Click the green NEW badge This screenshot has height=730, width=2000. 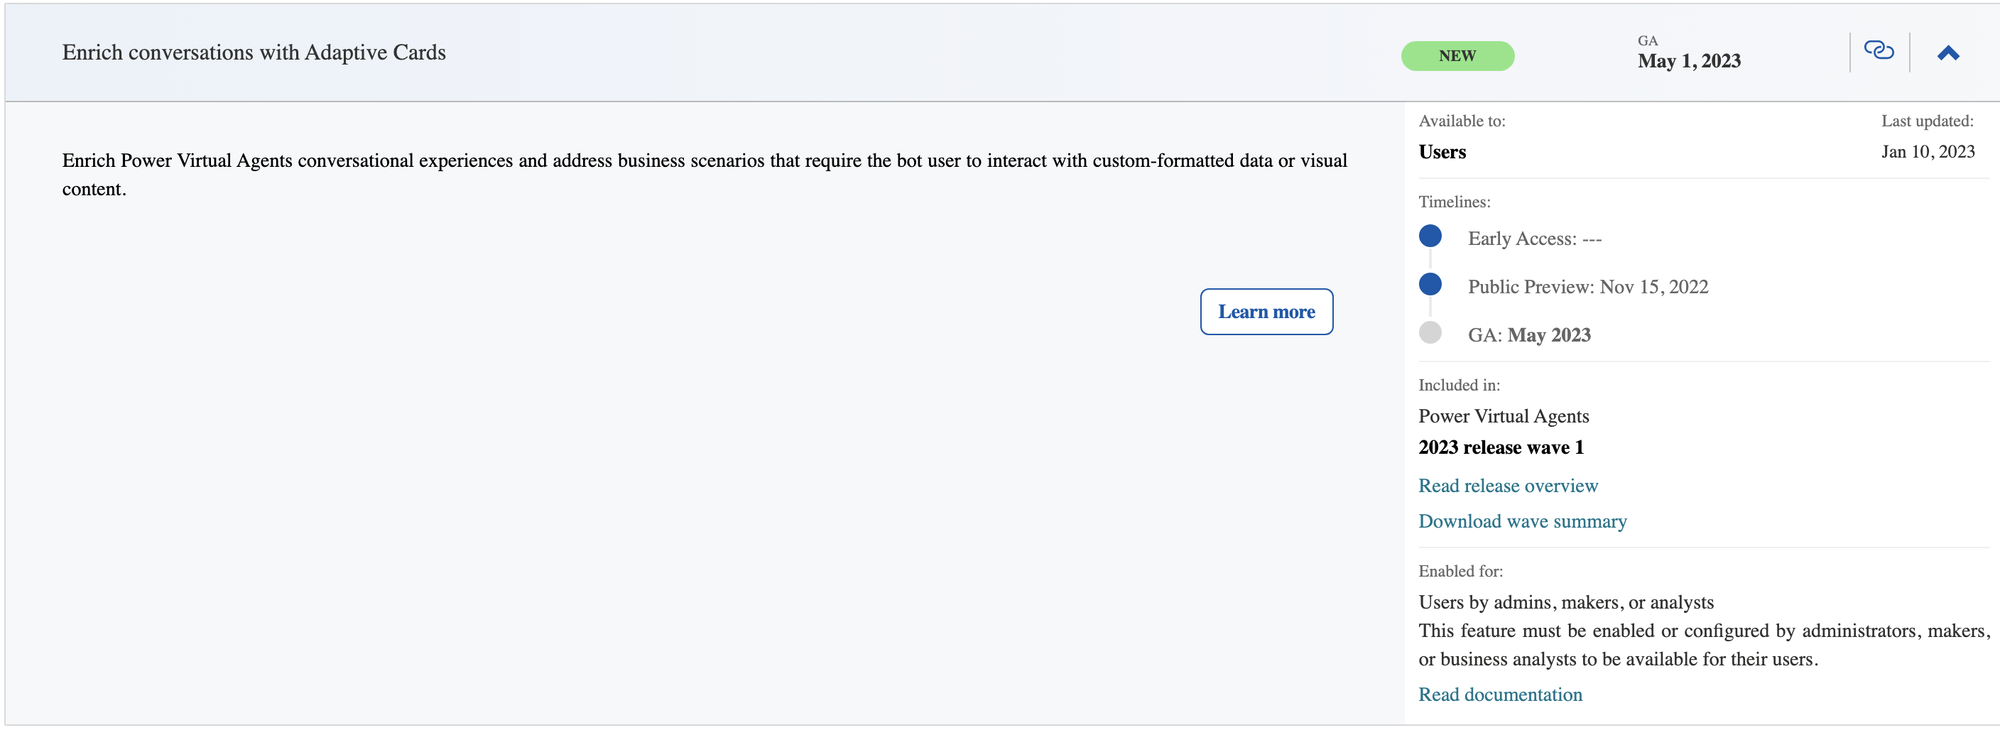click(x=1457, y=56)
